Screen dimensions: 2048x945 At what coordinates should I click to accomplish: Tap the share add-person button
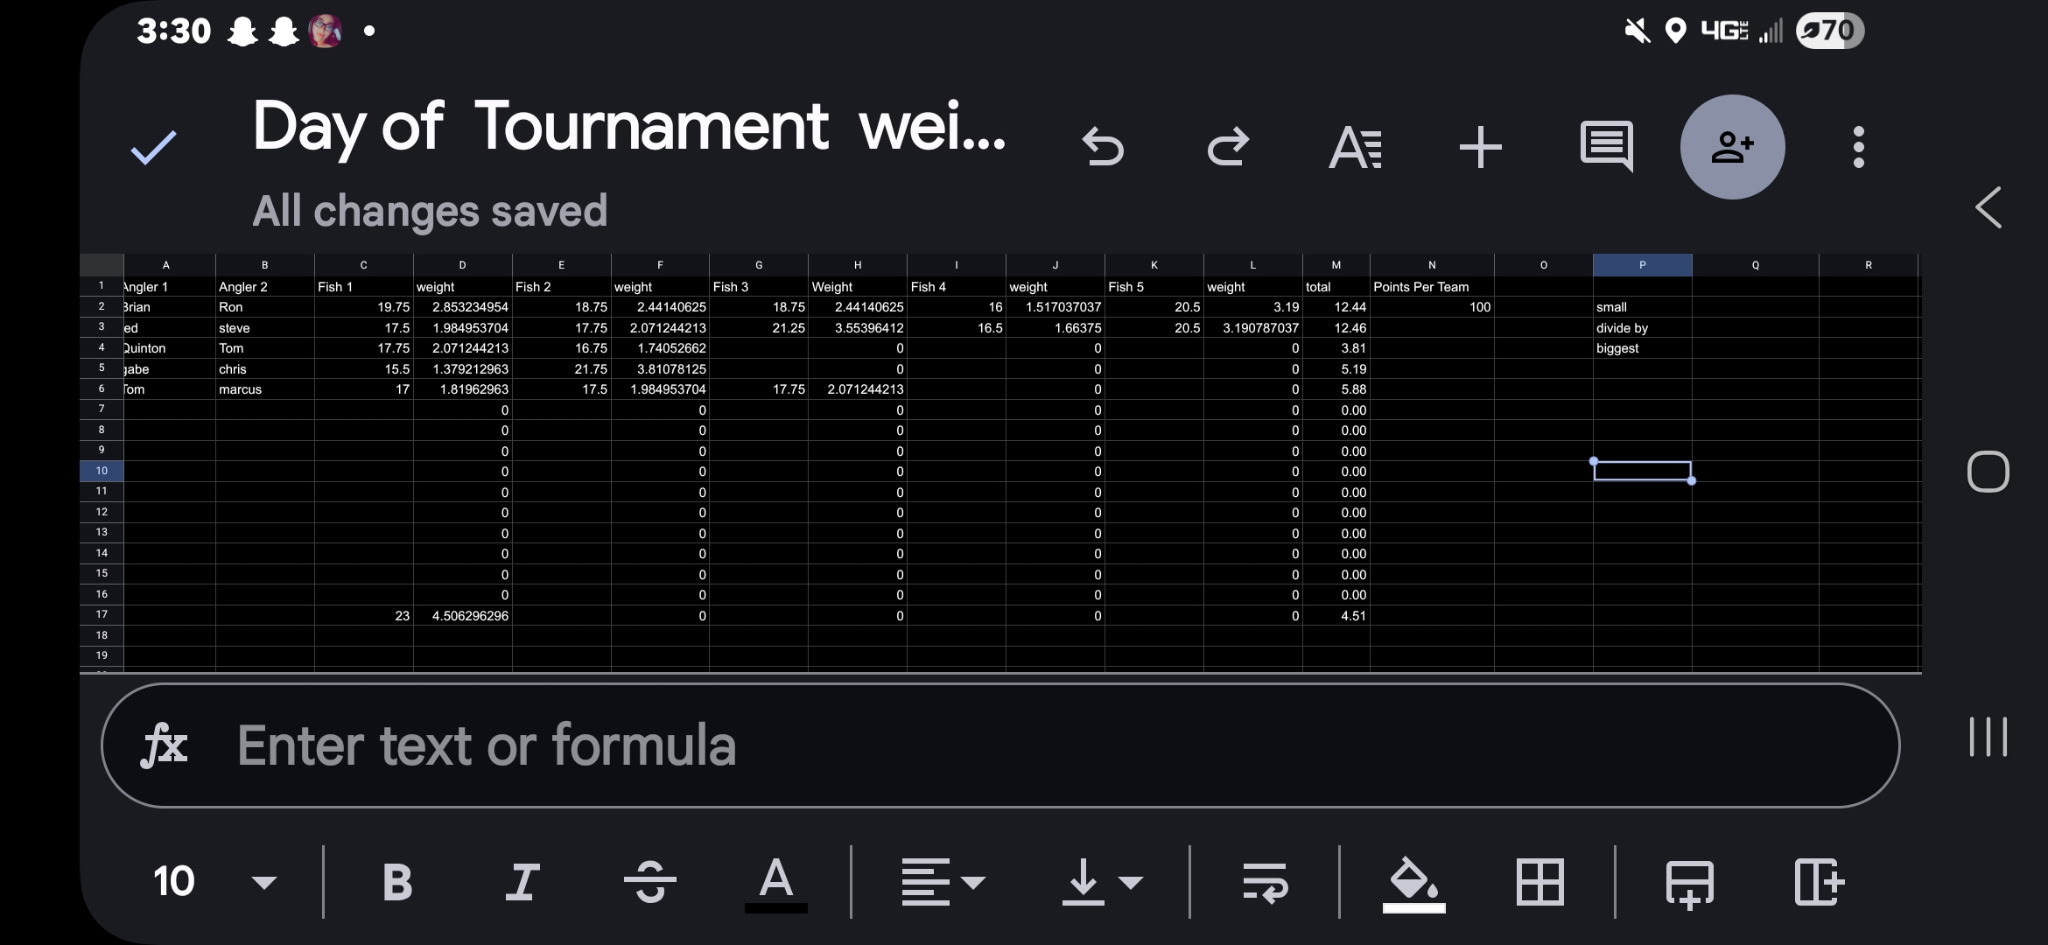coord(1732,147)
